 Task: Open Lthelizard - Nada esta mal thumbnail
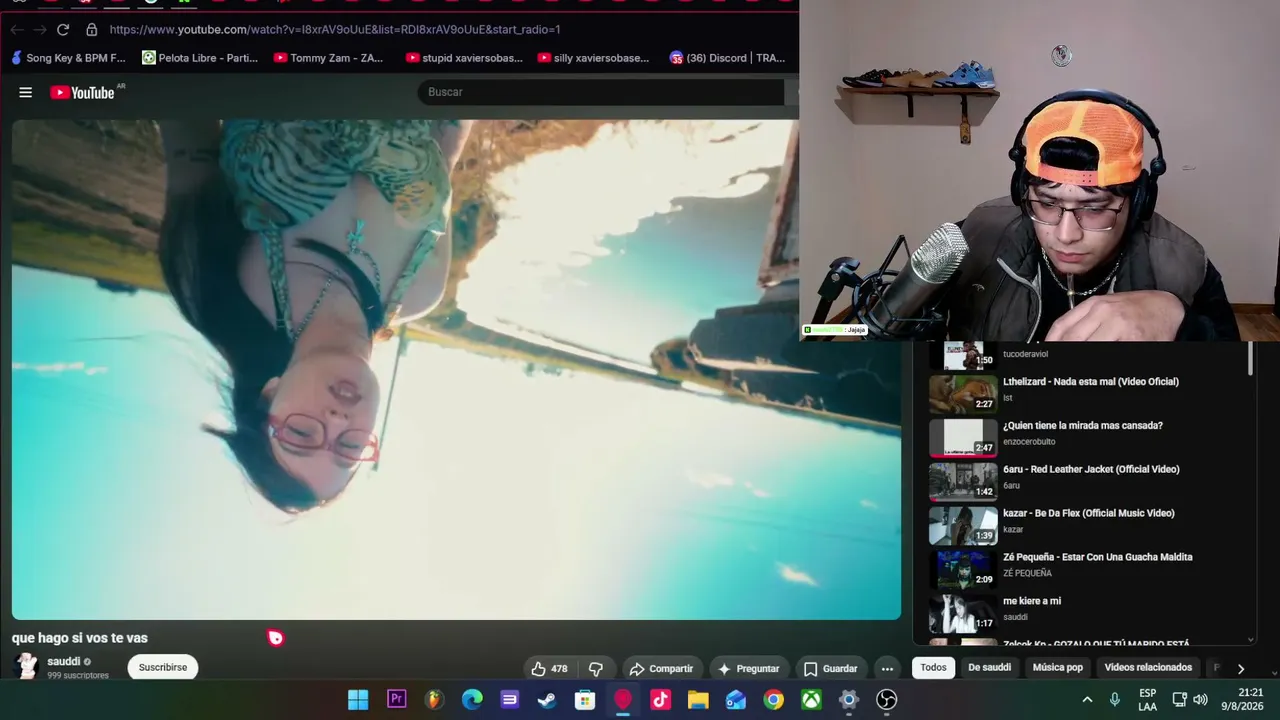pyautogui.click(x=963, y=394)
